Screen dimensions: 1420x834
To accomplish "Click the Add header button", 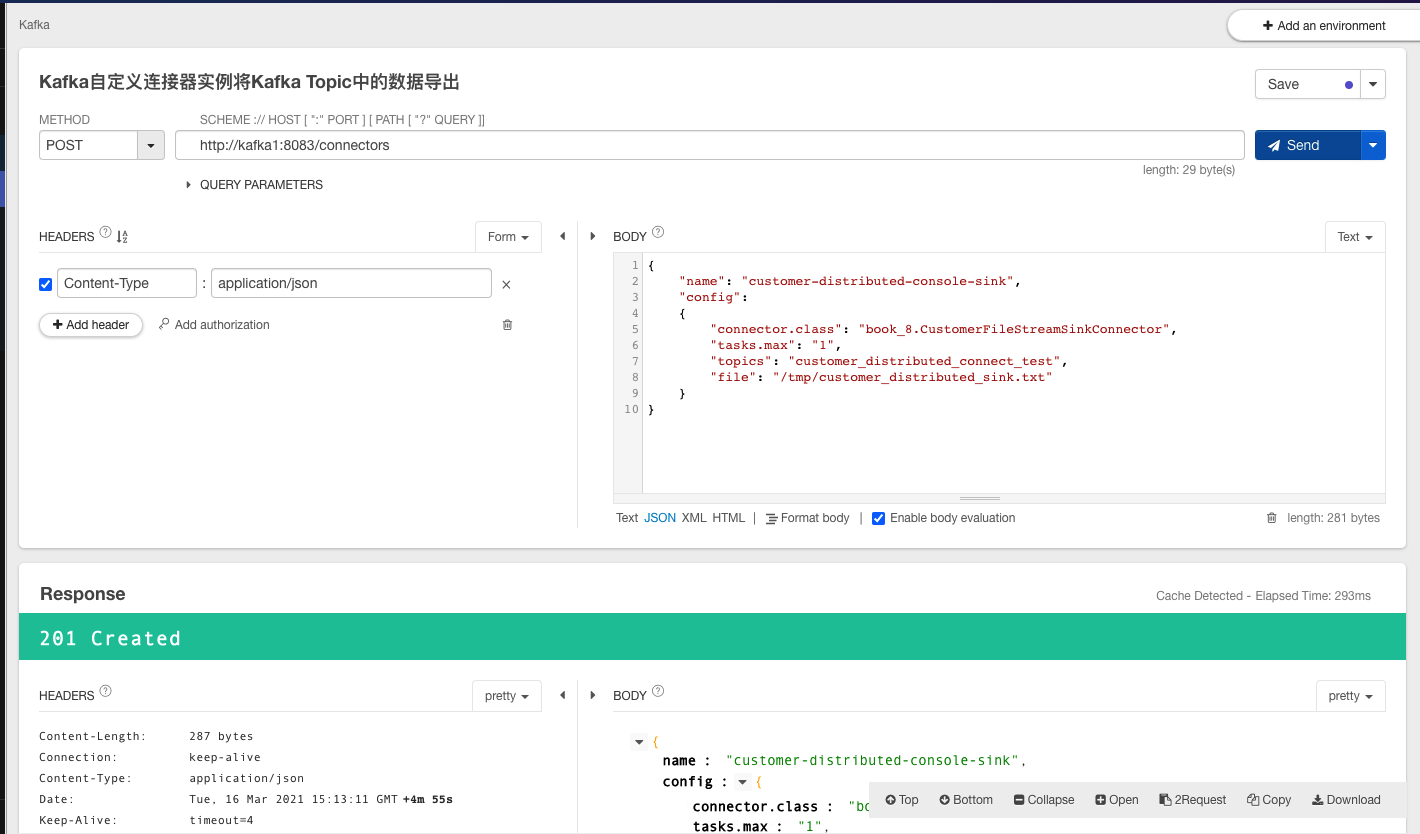I will click(91, 325).
